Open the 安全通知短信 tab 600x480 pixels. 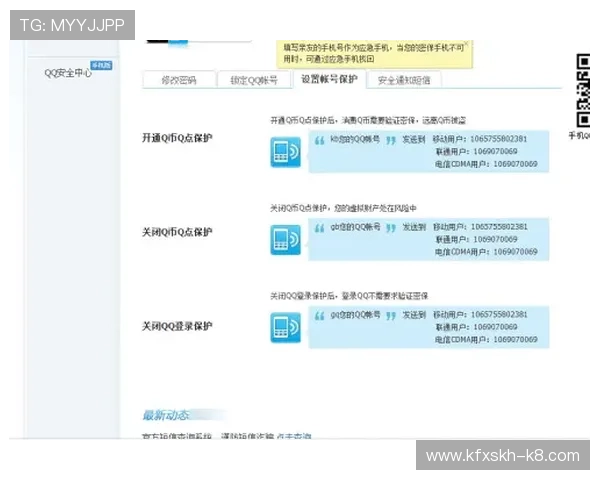tap(404, 80)
